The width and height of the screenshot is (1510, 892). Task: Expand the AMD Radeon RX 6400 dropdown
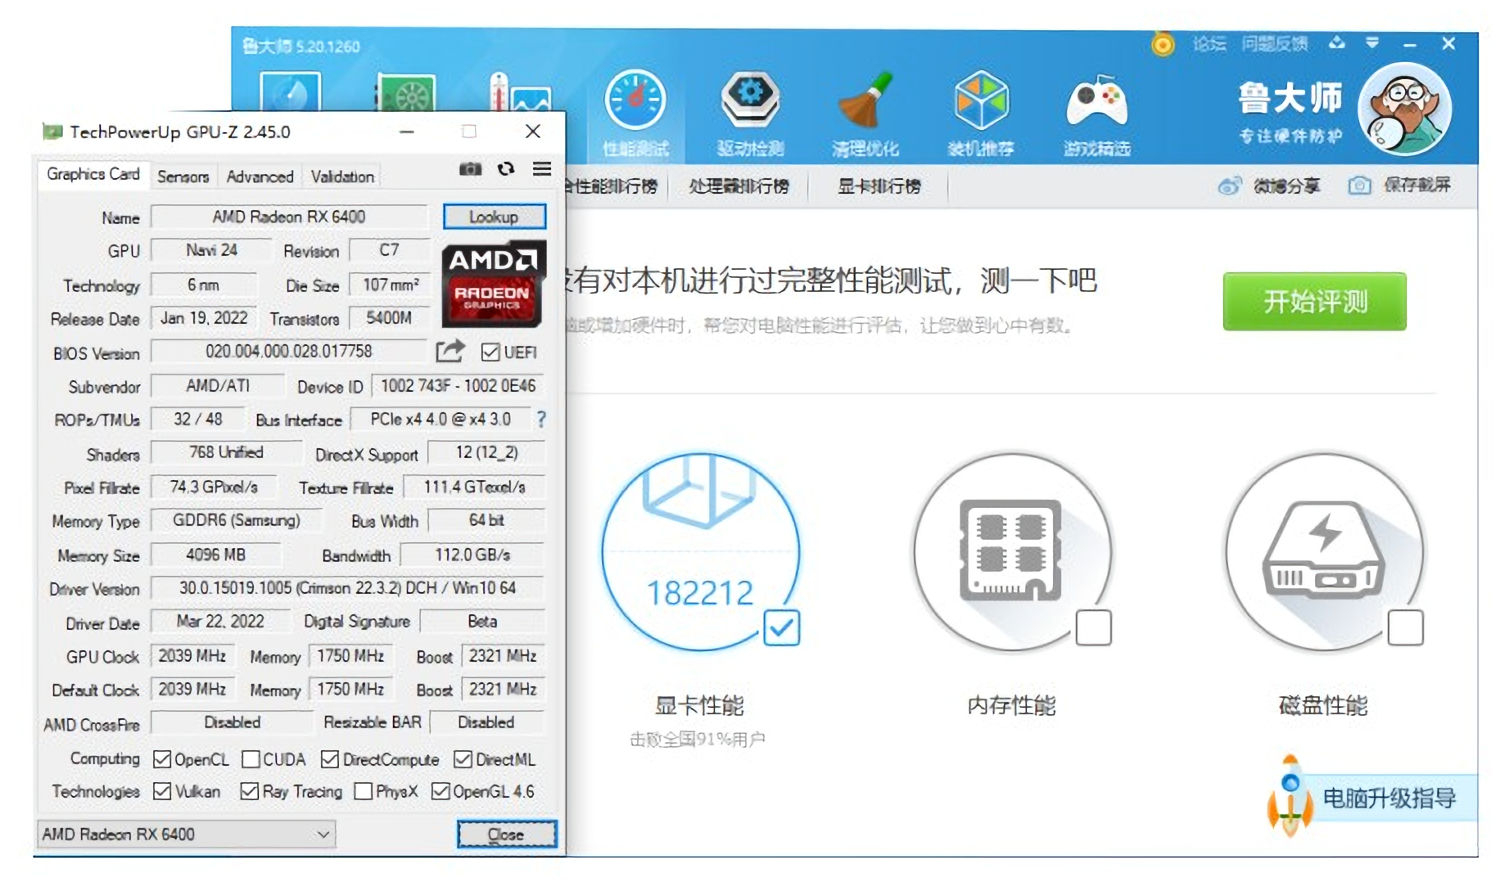click(323, 834)
